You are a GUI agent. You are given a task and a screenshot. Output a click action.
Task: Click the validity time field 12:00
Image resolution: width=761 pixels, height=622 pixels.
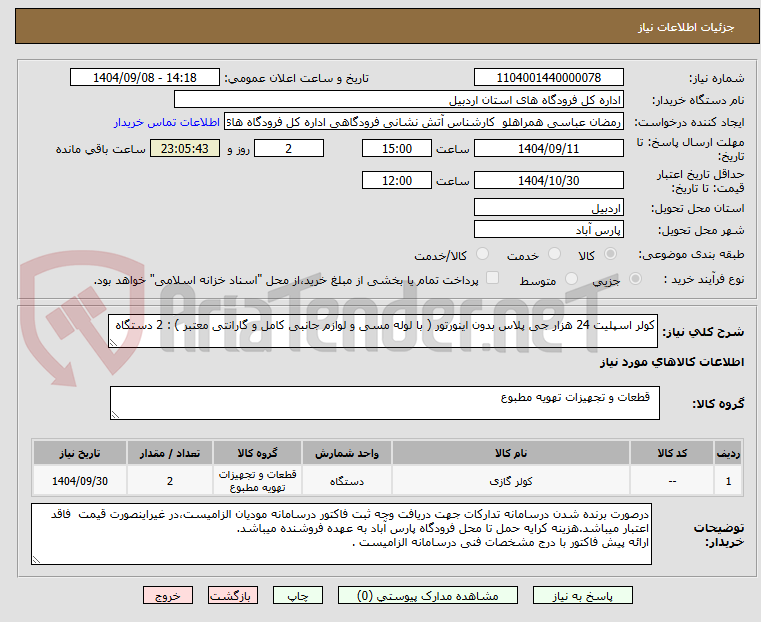pos(397,180)
